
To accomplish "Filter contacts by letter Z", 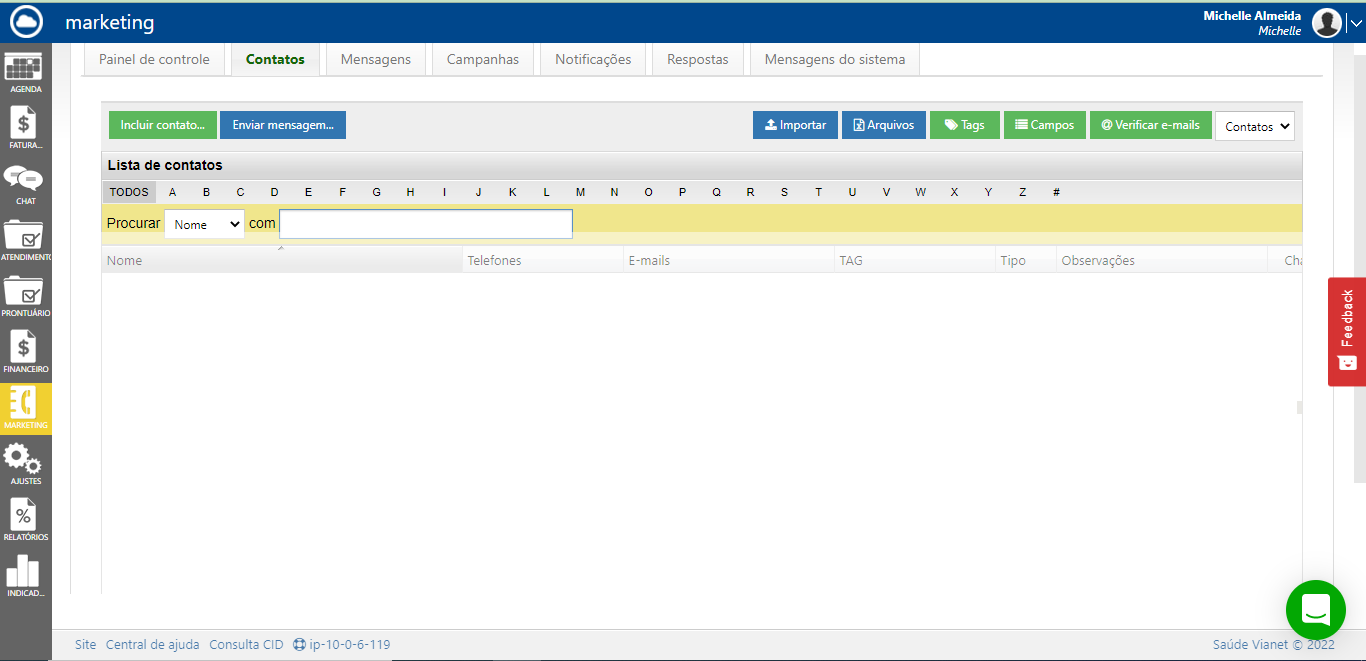I will pos(1022,192).
